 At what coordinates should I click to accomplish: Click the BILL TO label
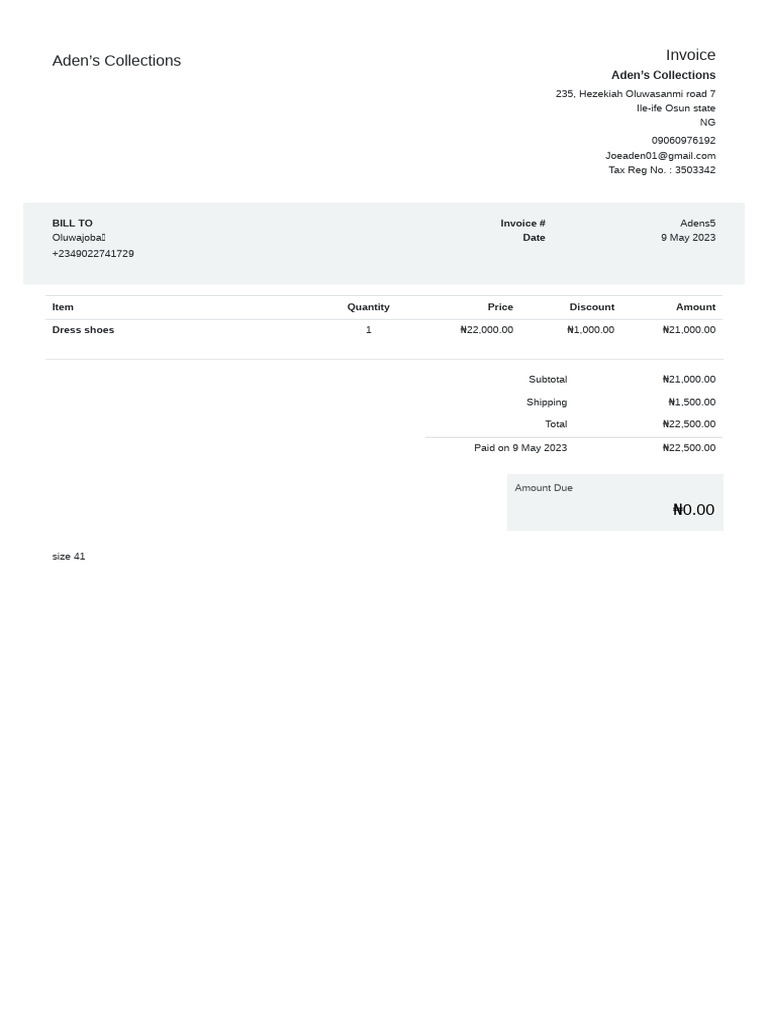[x=72, y=223]
